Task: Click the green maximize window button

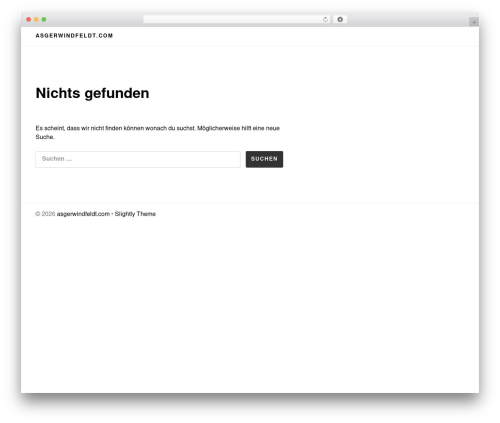Action: (x=44, y=19)
